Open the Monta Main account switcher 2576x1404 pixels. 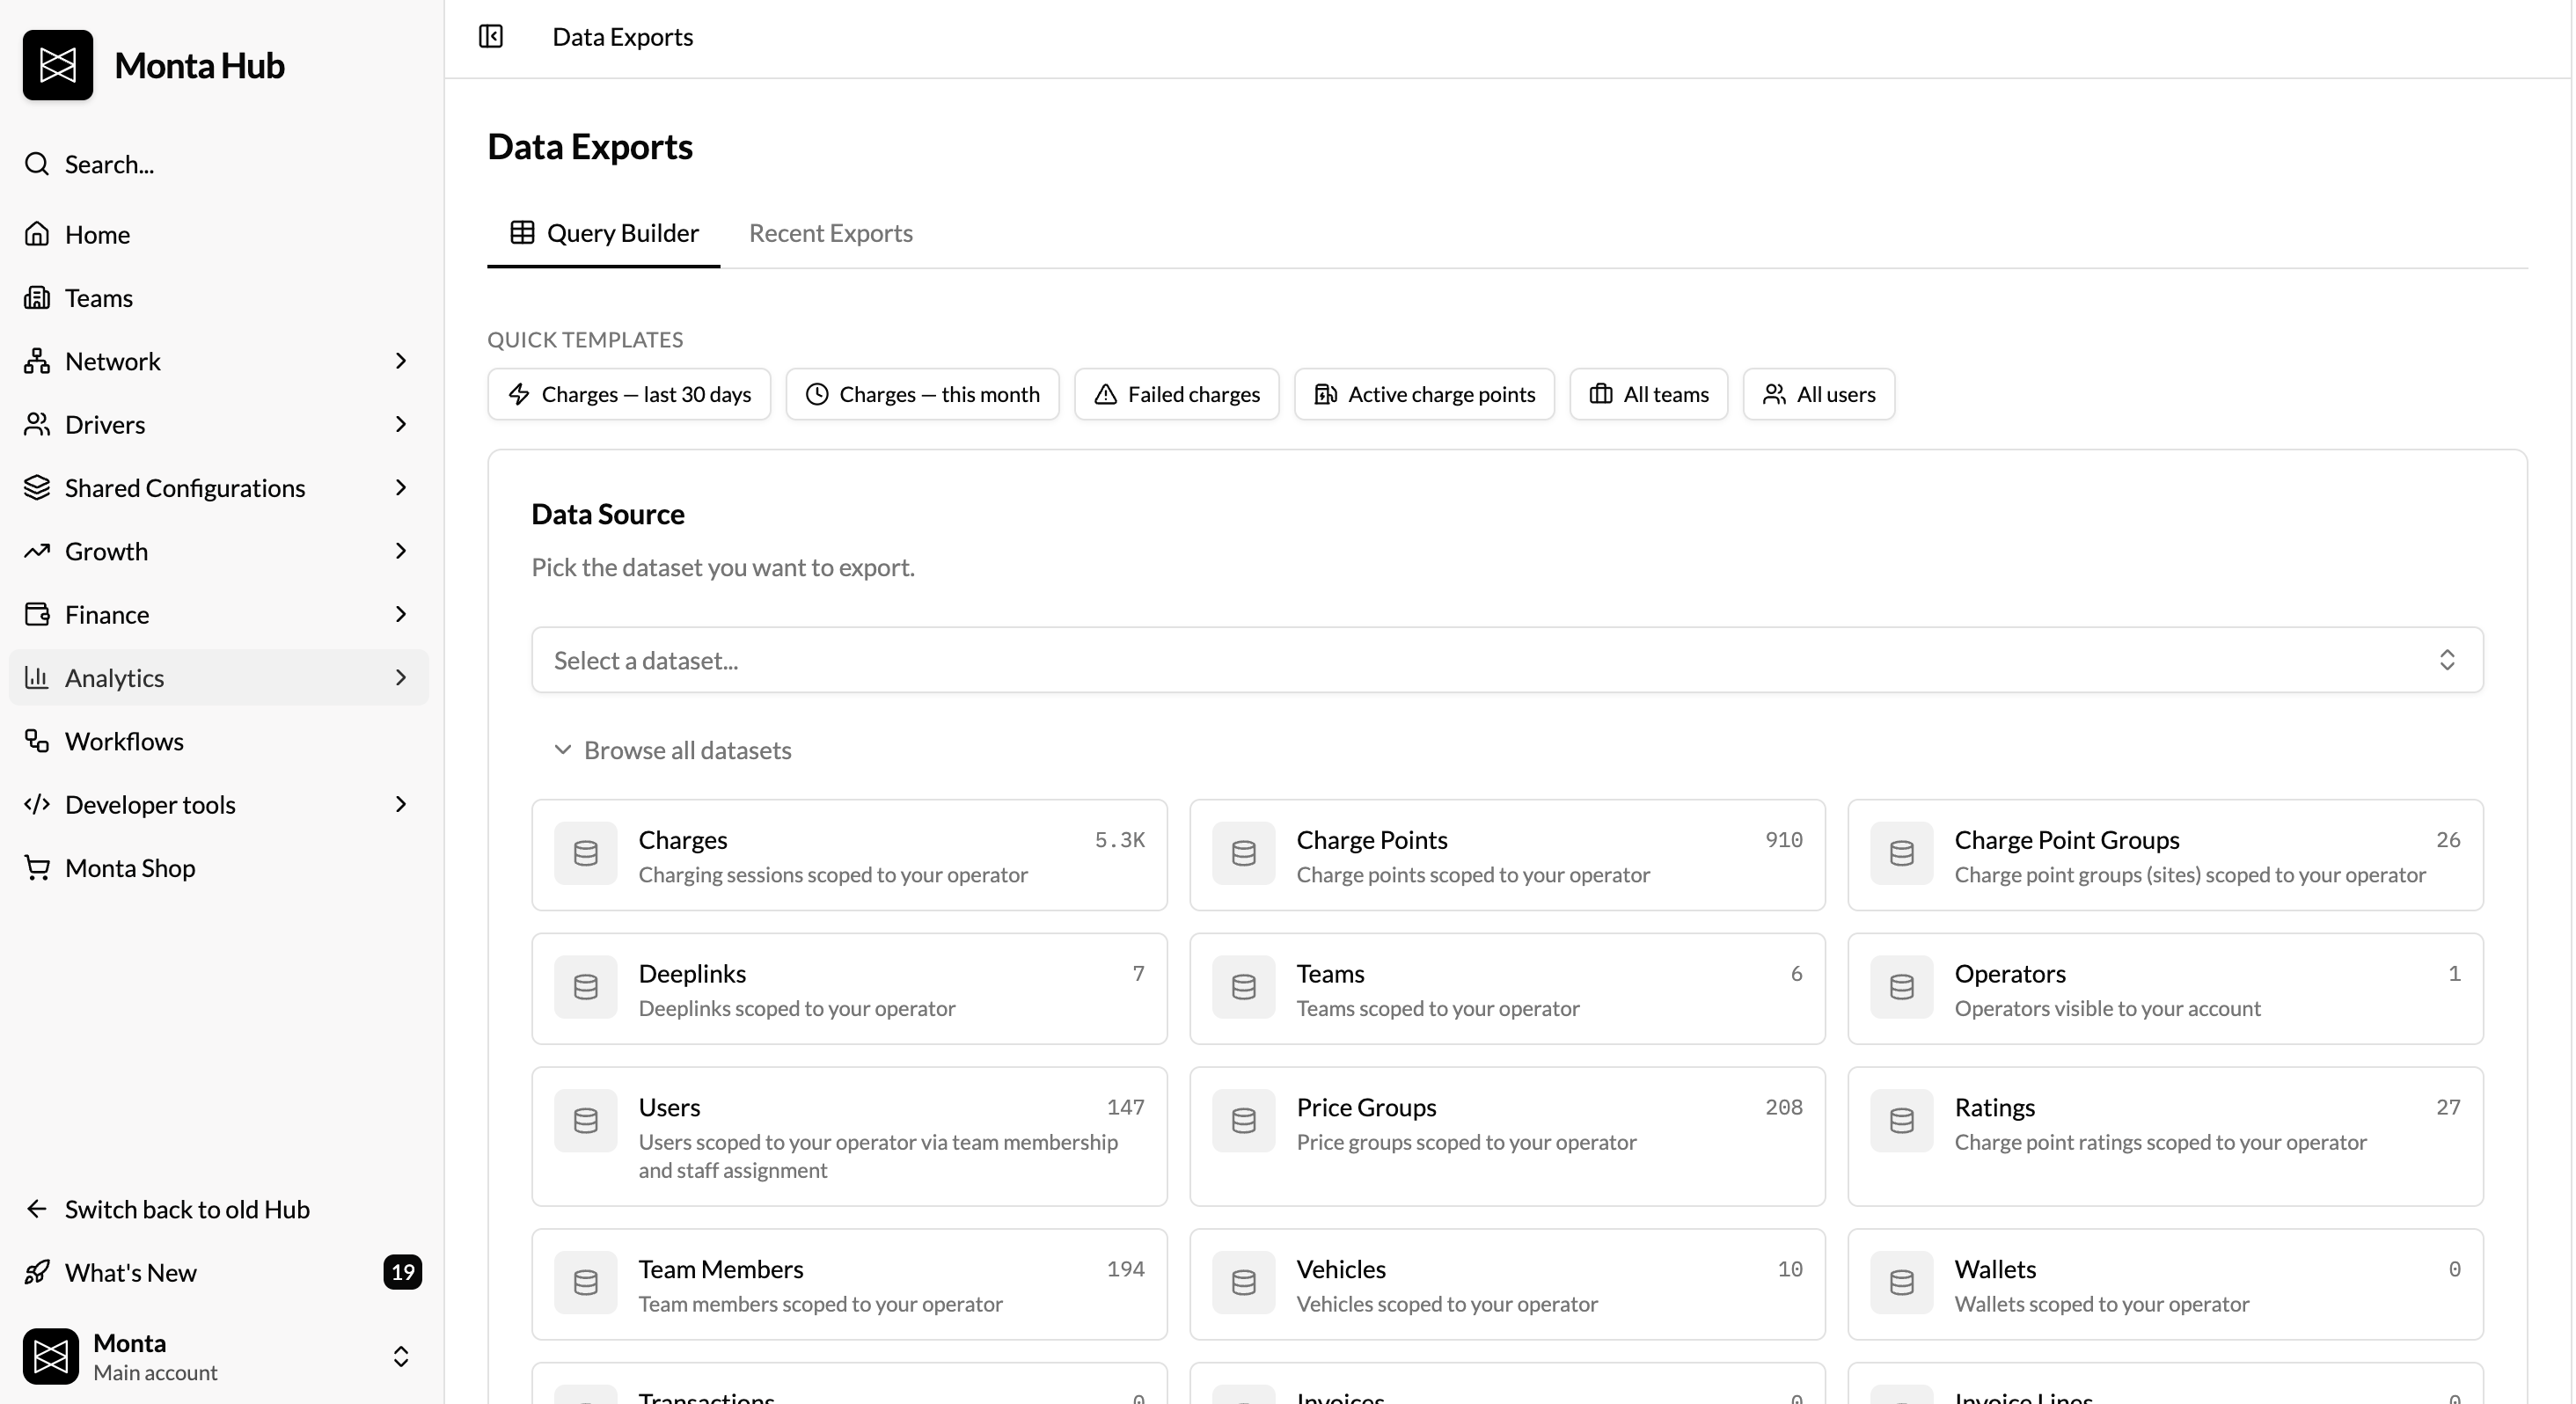point(218,1356)
